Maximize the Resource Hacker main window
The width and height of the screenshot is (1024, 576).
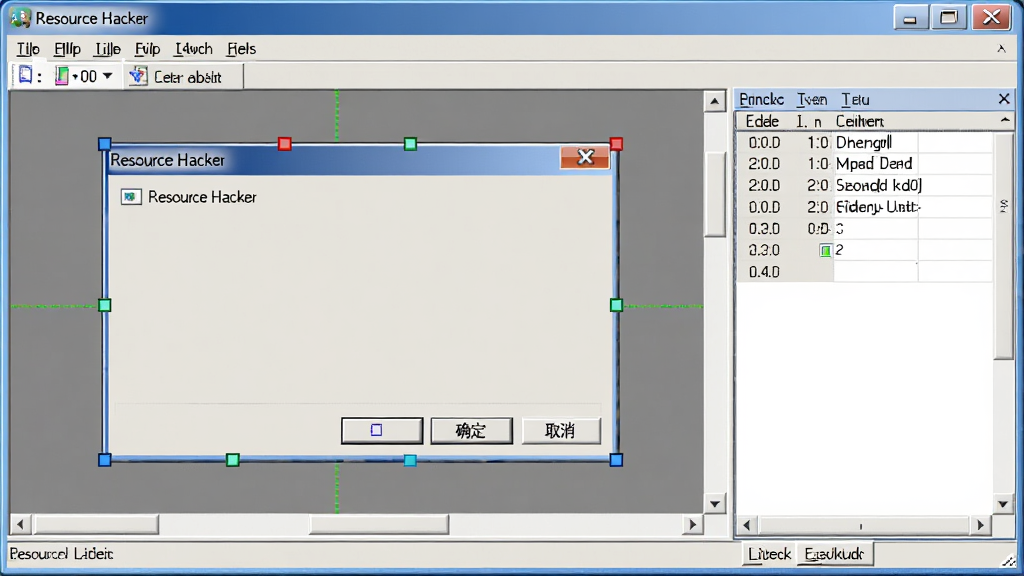(949, 18)
